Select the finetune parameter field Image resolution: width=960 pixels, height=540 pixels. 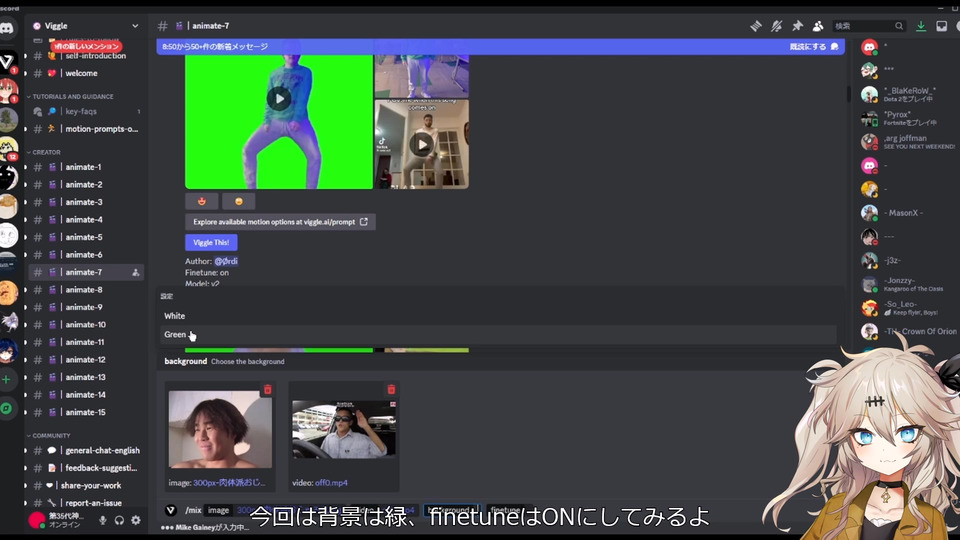pos(505,510)
